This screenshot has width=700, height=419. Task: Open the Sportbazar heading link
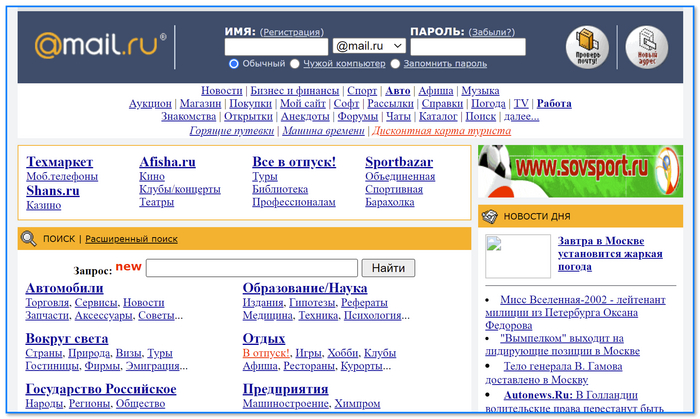(399, 162)
